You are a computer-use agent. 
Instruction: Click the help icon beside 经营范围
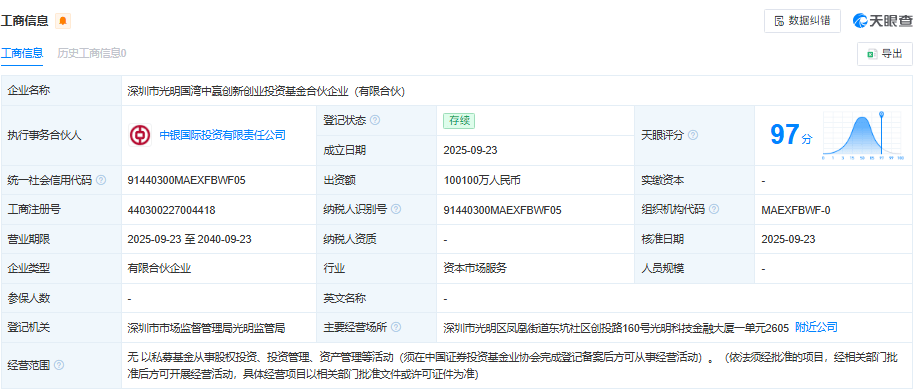point(58,365)
